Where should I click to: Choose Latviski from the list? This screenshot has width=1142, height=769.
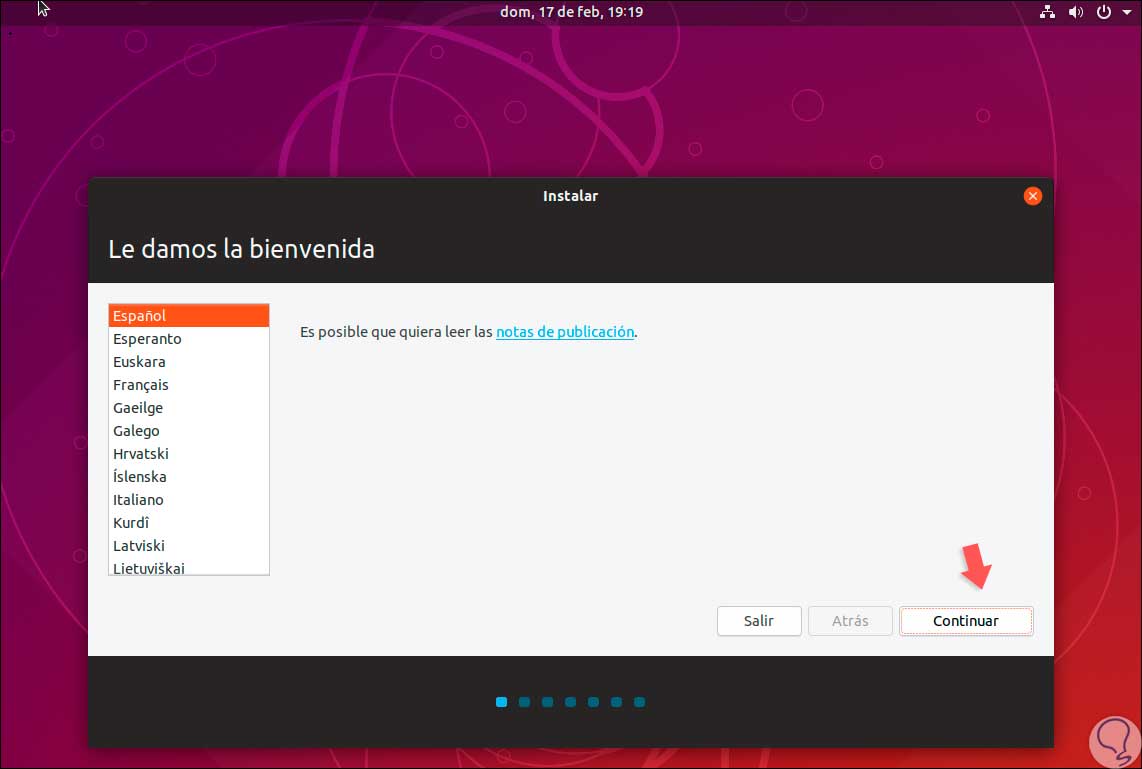click(x=189, y=545)
